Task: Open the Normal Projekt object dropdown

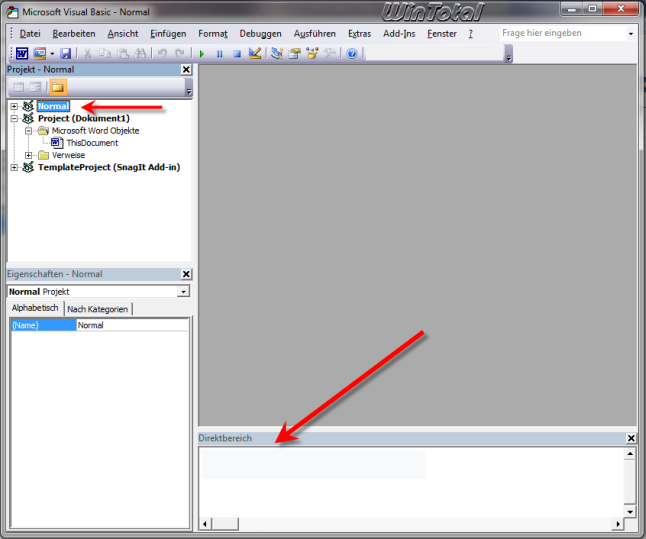Action: tap(183, 292)
